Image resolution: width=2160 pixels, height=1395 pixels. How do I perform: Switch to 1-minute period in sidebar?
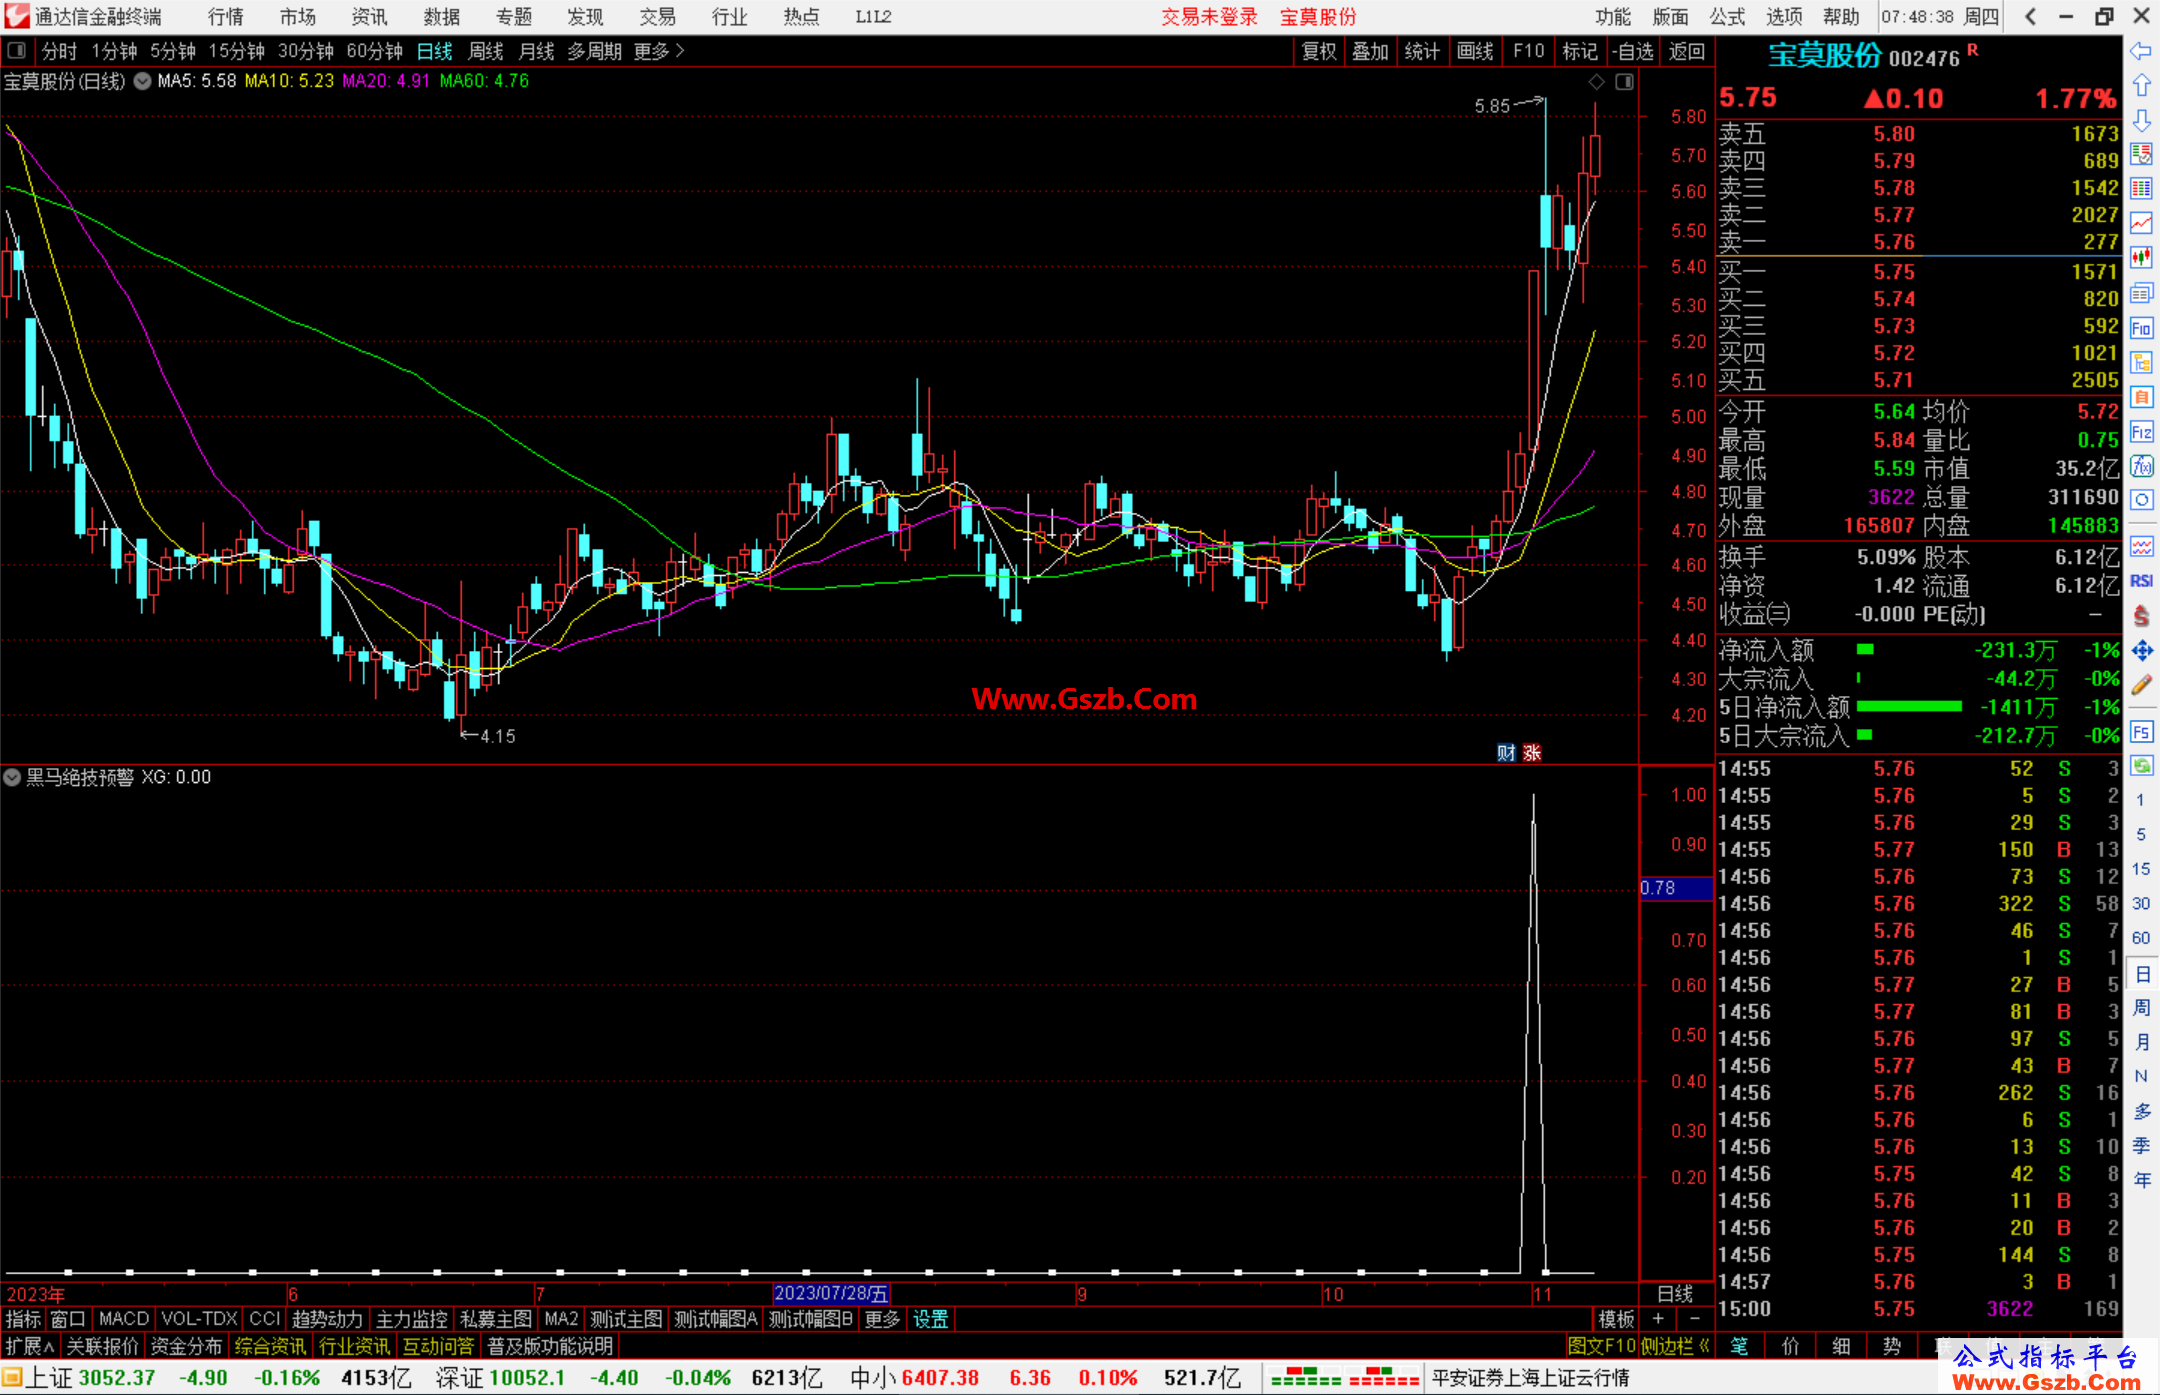click(2140, 800)
